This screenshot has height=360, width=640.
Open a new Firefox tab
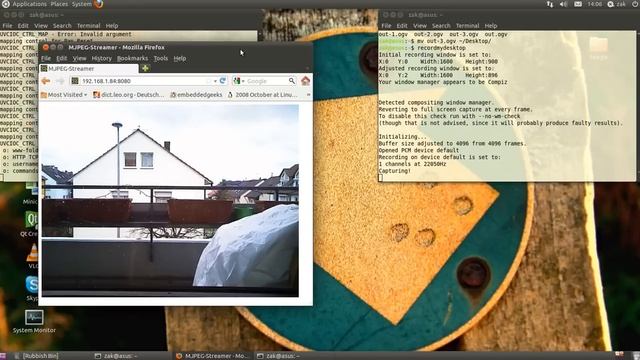(145, 69)
